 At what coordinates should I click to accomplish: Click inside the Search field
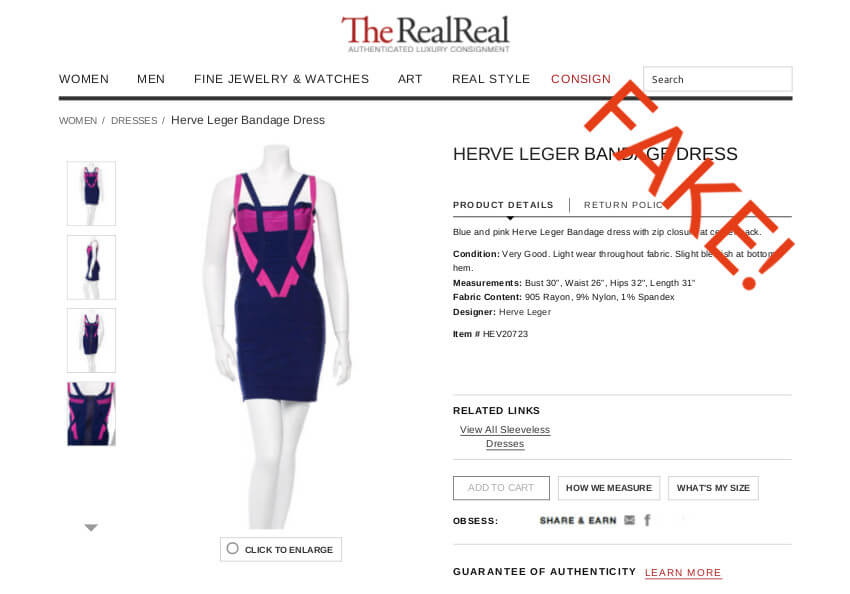pos(718,79)
